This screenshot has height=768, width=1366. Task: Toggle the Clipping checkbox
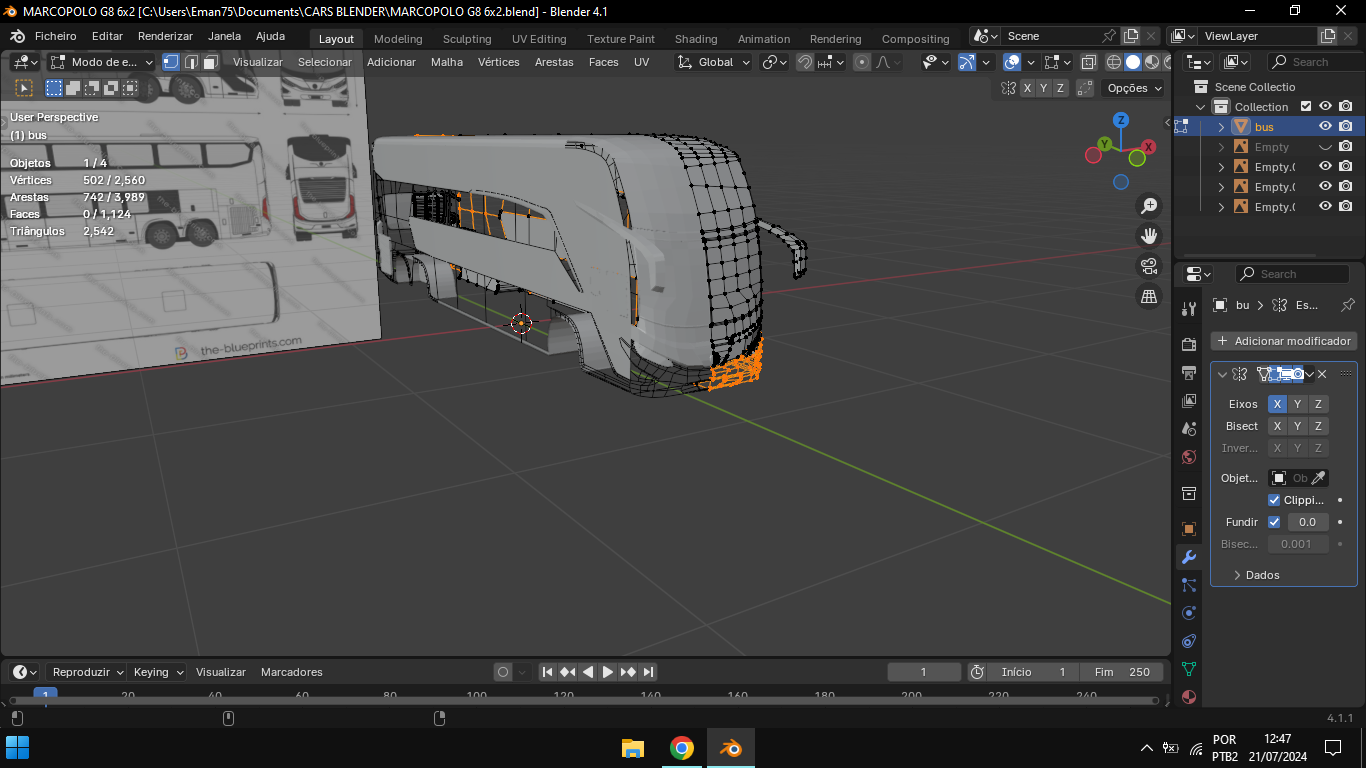[1274, 500]
